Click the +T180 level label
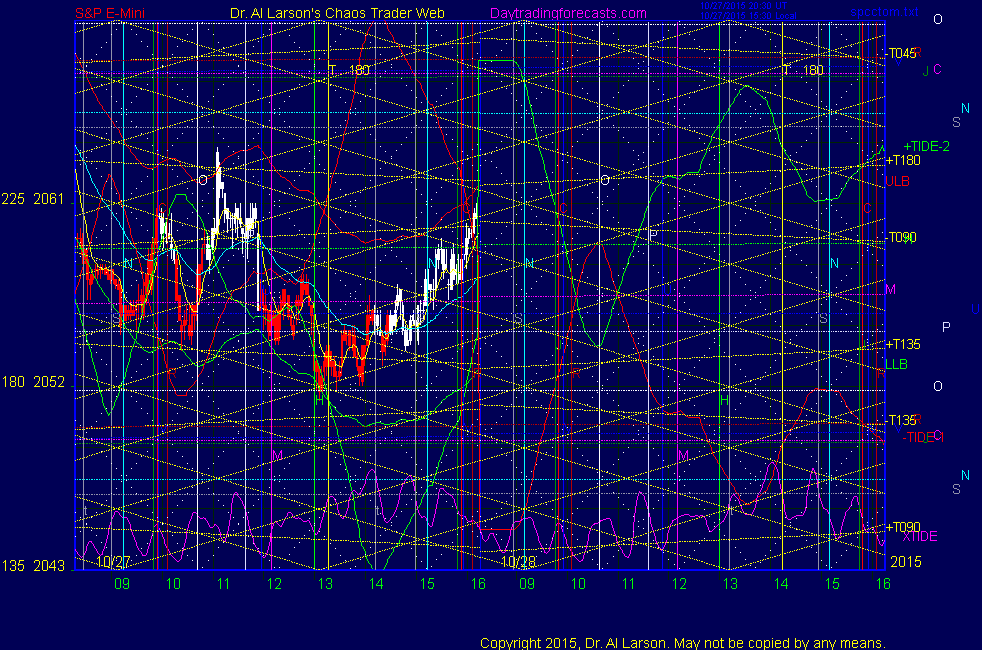 point(903,160)
